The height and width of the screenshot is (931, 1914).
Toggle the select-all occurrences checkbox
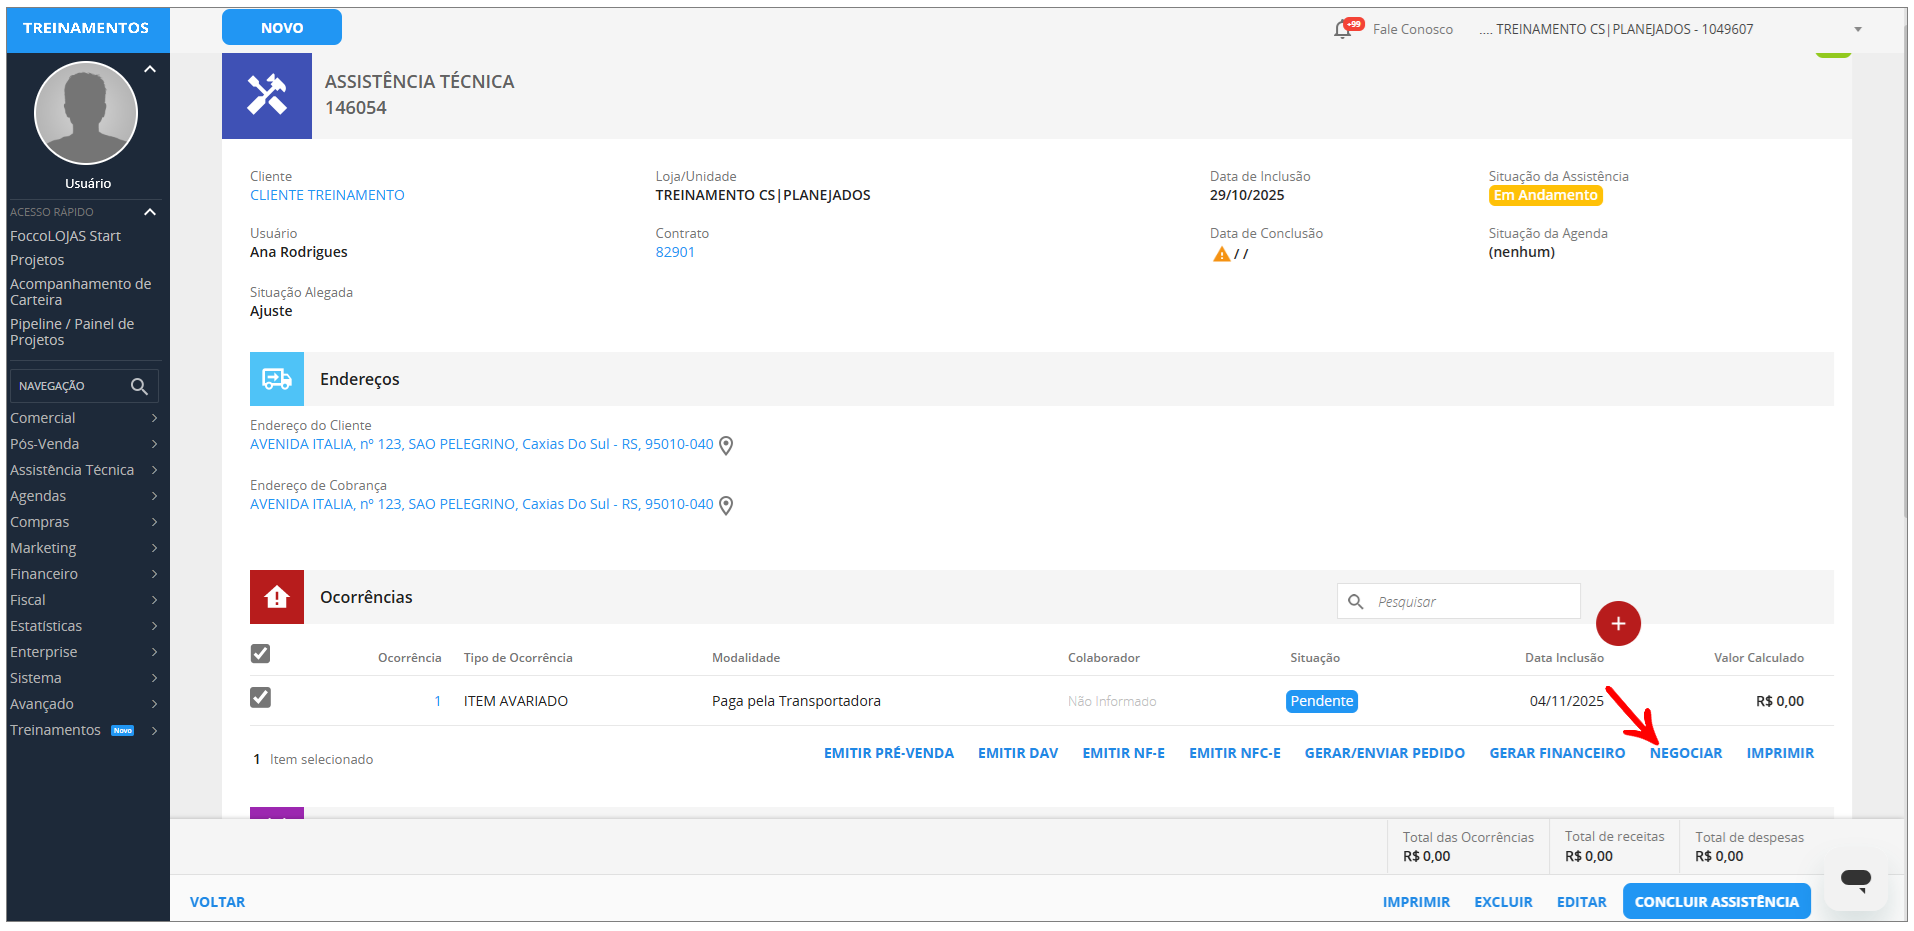coord(260,654)
